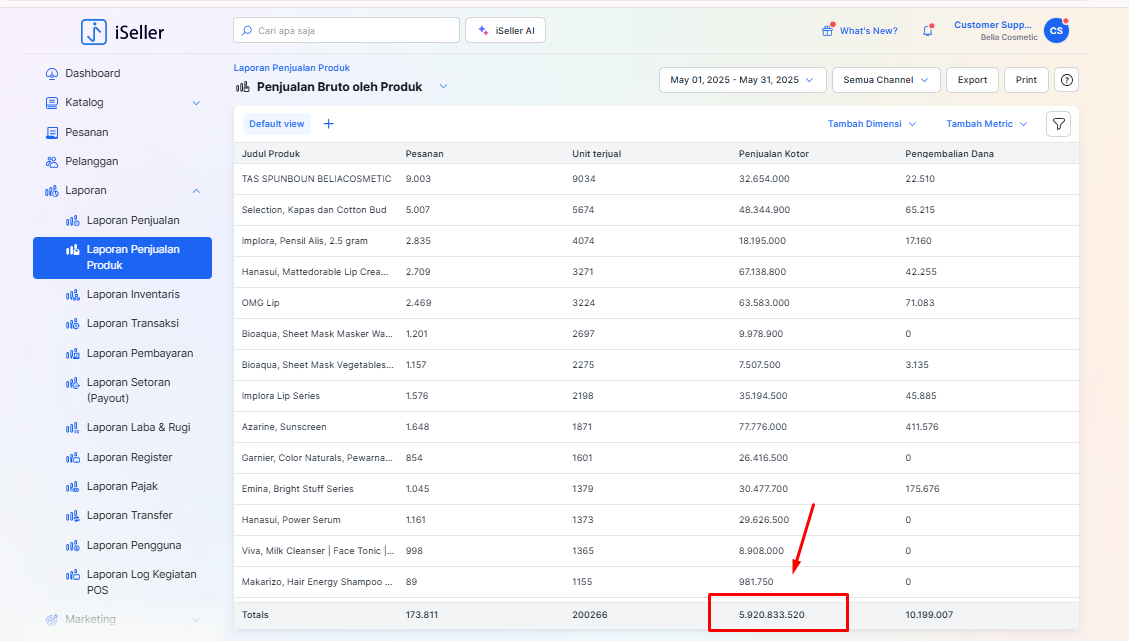1129x641 pixels.
Task: Open the table filter icon
Action: 1058,124
